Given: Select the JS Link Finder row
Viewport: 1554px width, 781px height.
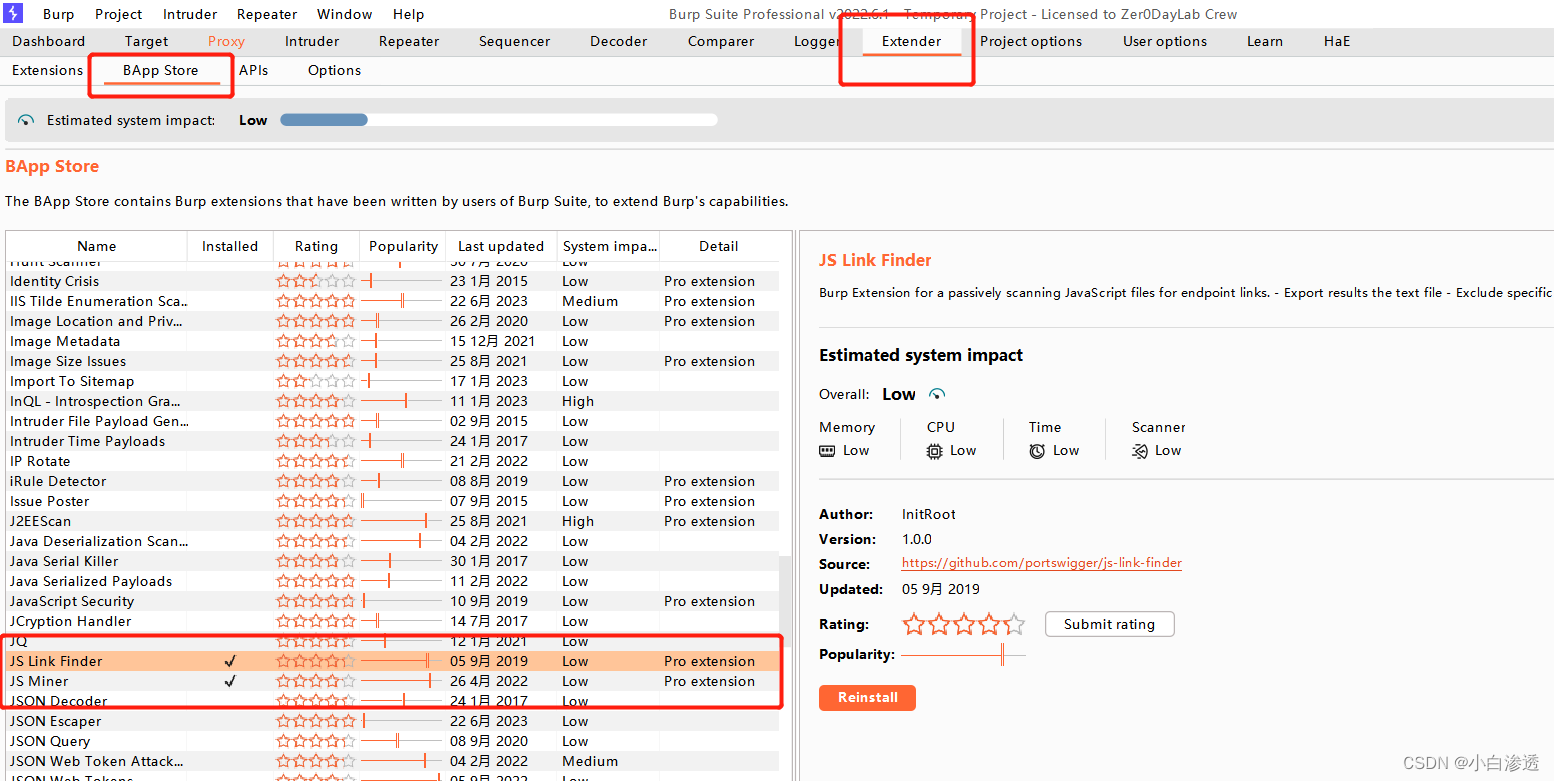Looking at the screenshot, I should tap(392, 661).
